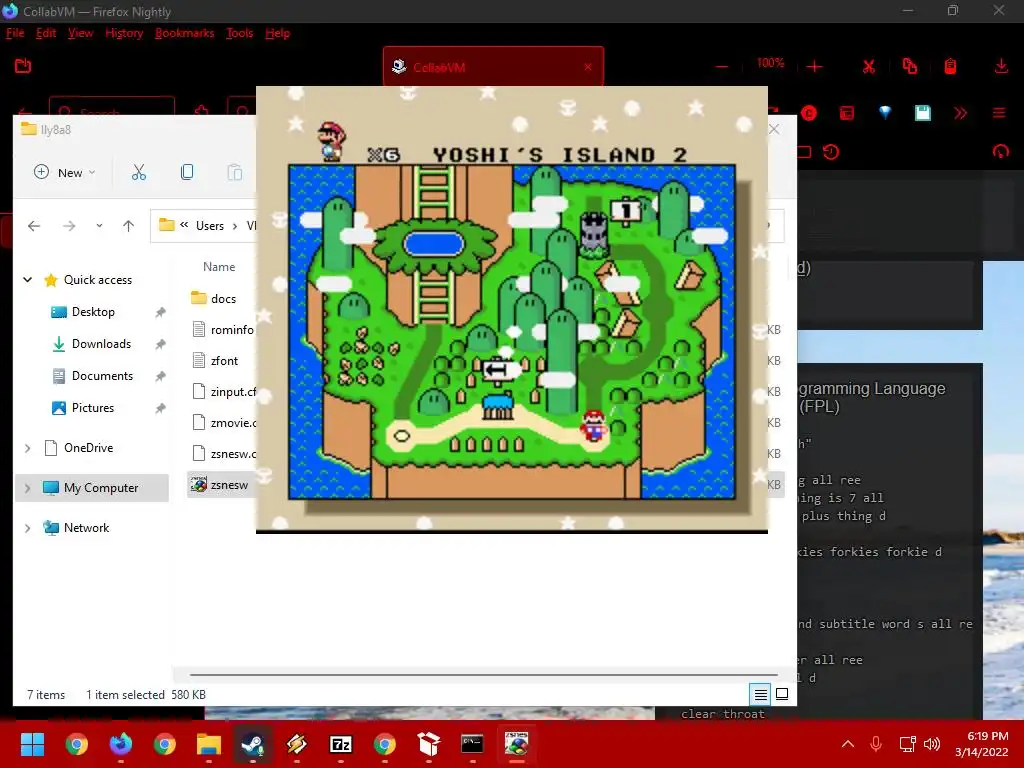1024x768 pixels.
Task: Expand the My Computer tree node
Action: 27,488
